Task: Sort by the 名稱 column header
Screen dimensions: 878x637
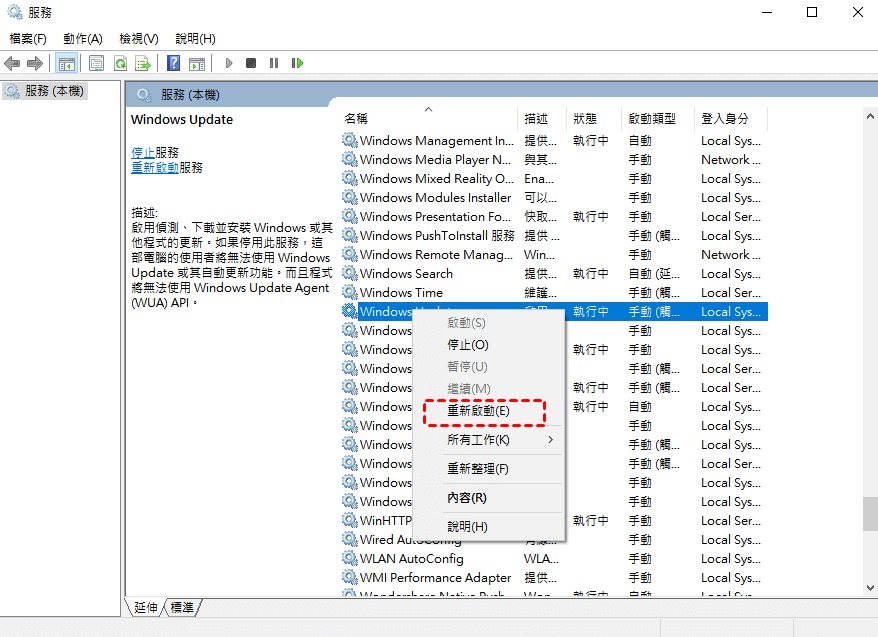Action: [356, 118]
